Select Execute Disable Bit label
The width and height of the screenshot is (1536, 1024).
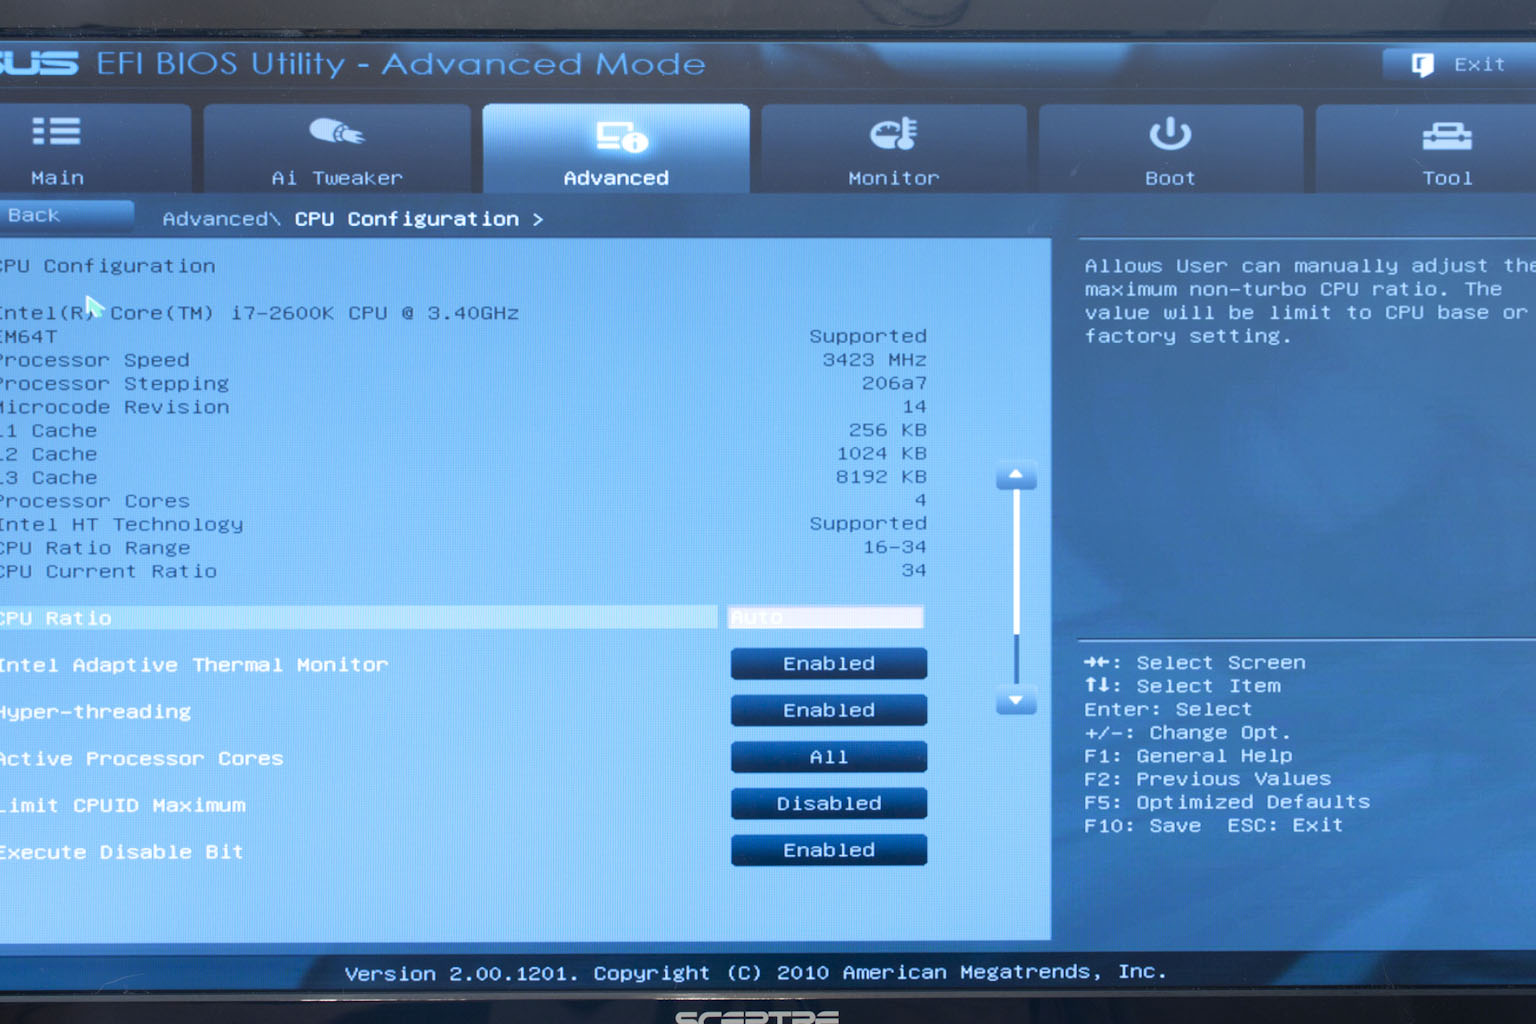click(x=121, y=852)
